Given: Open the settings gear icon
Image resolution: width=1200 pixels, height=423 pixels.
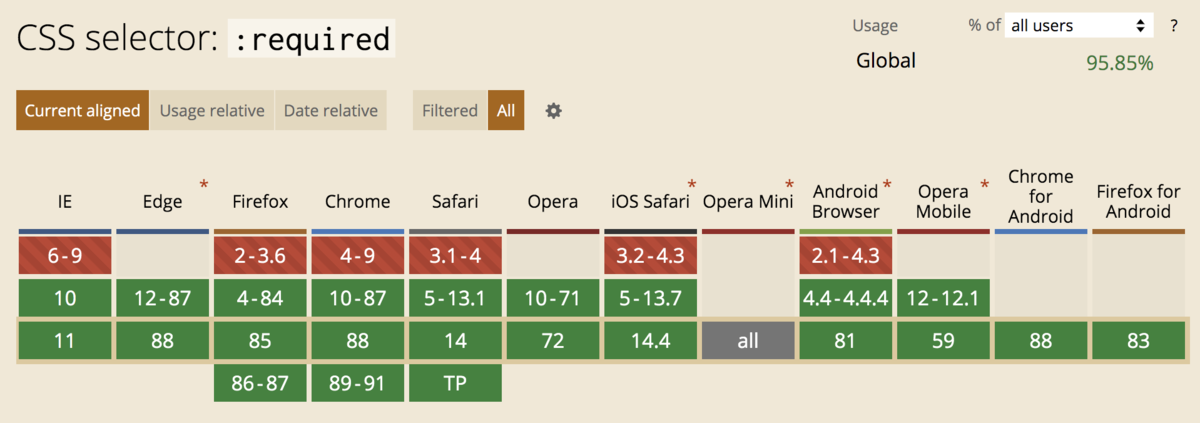Looking at the screenshot, I should 553,111.
